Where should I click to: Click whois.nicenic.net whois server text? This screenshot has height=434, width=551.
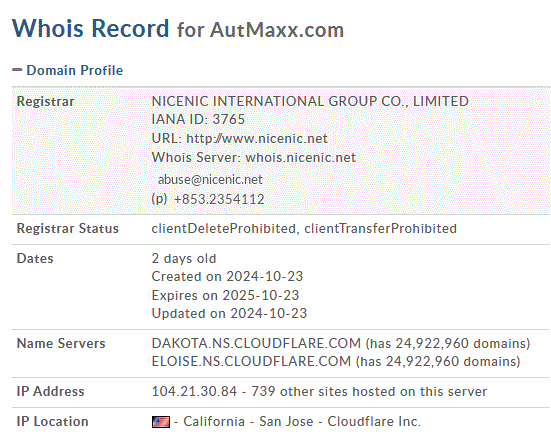300,157
